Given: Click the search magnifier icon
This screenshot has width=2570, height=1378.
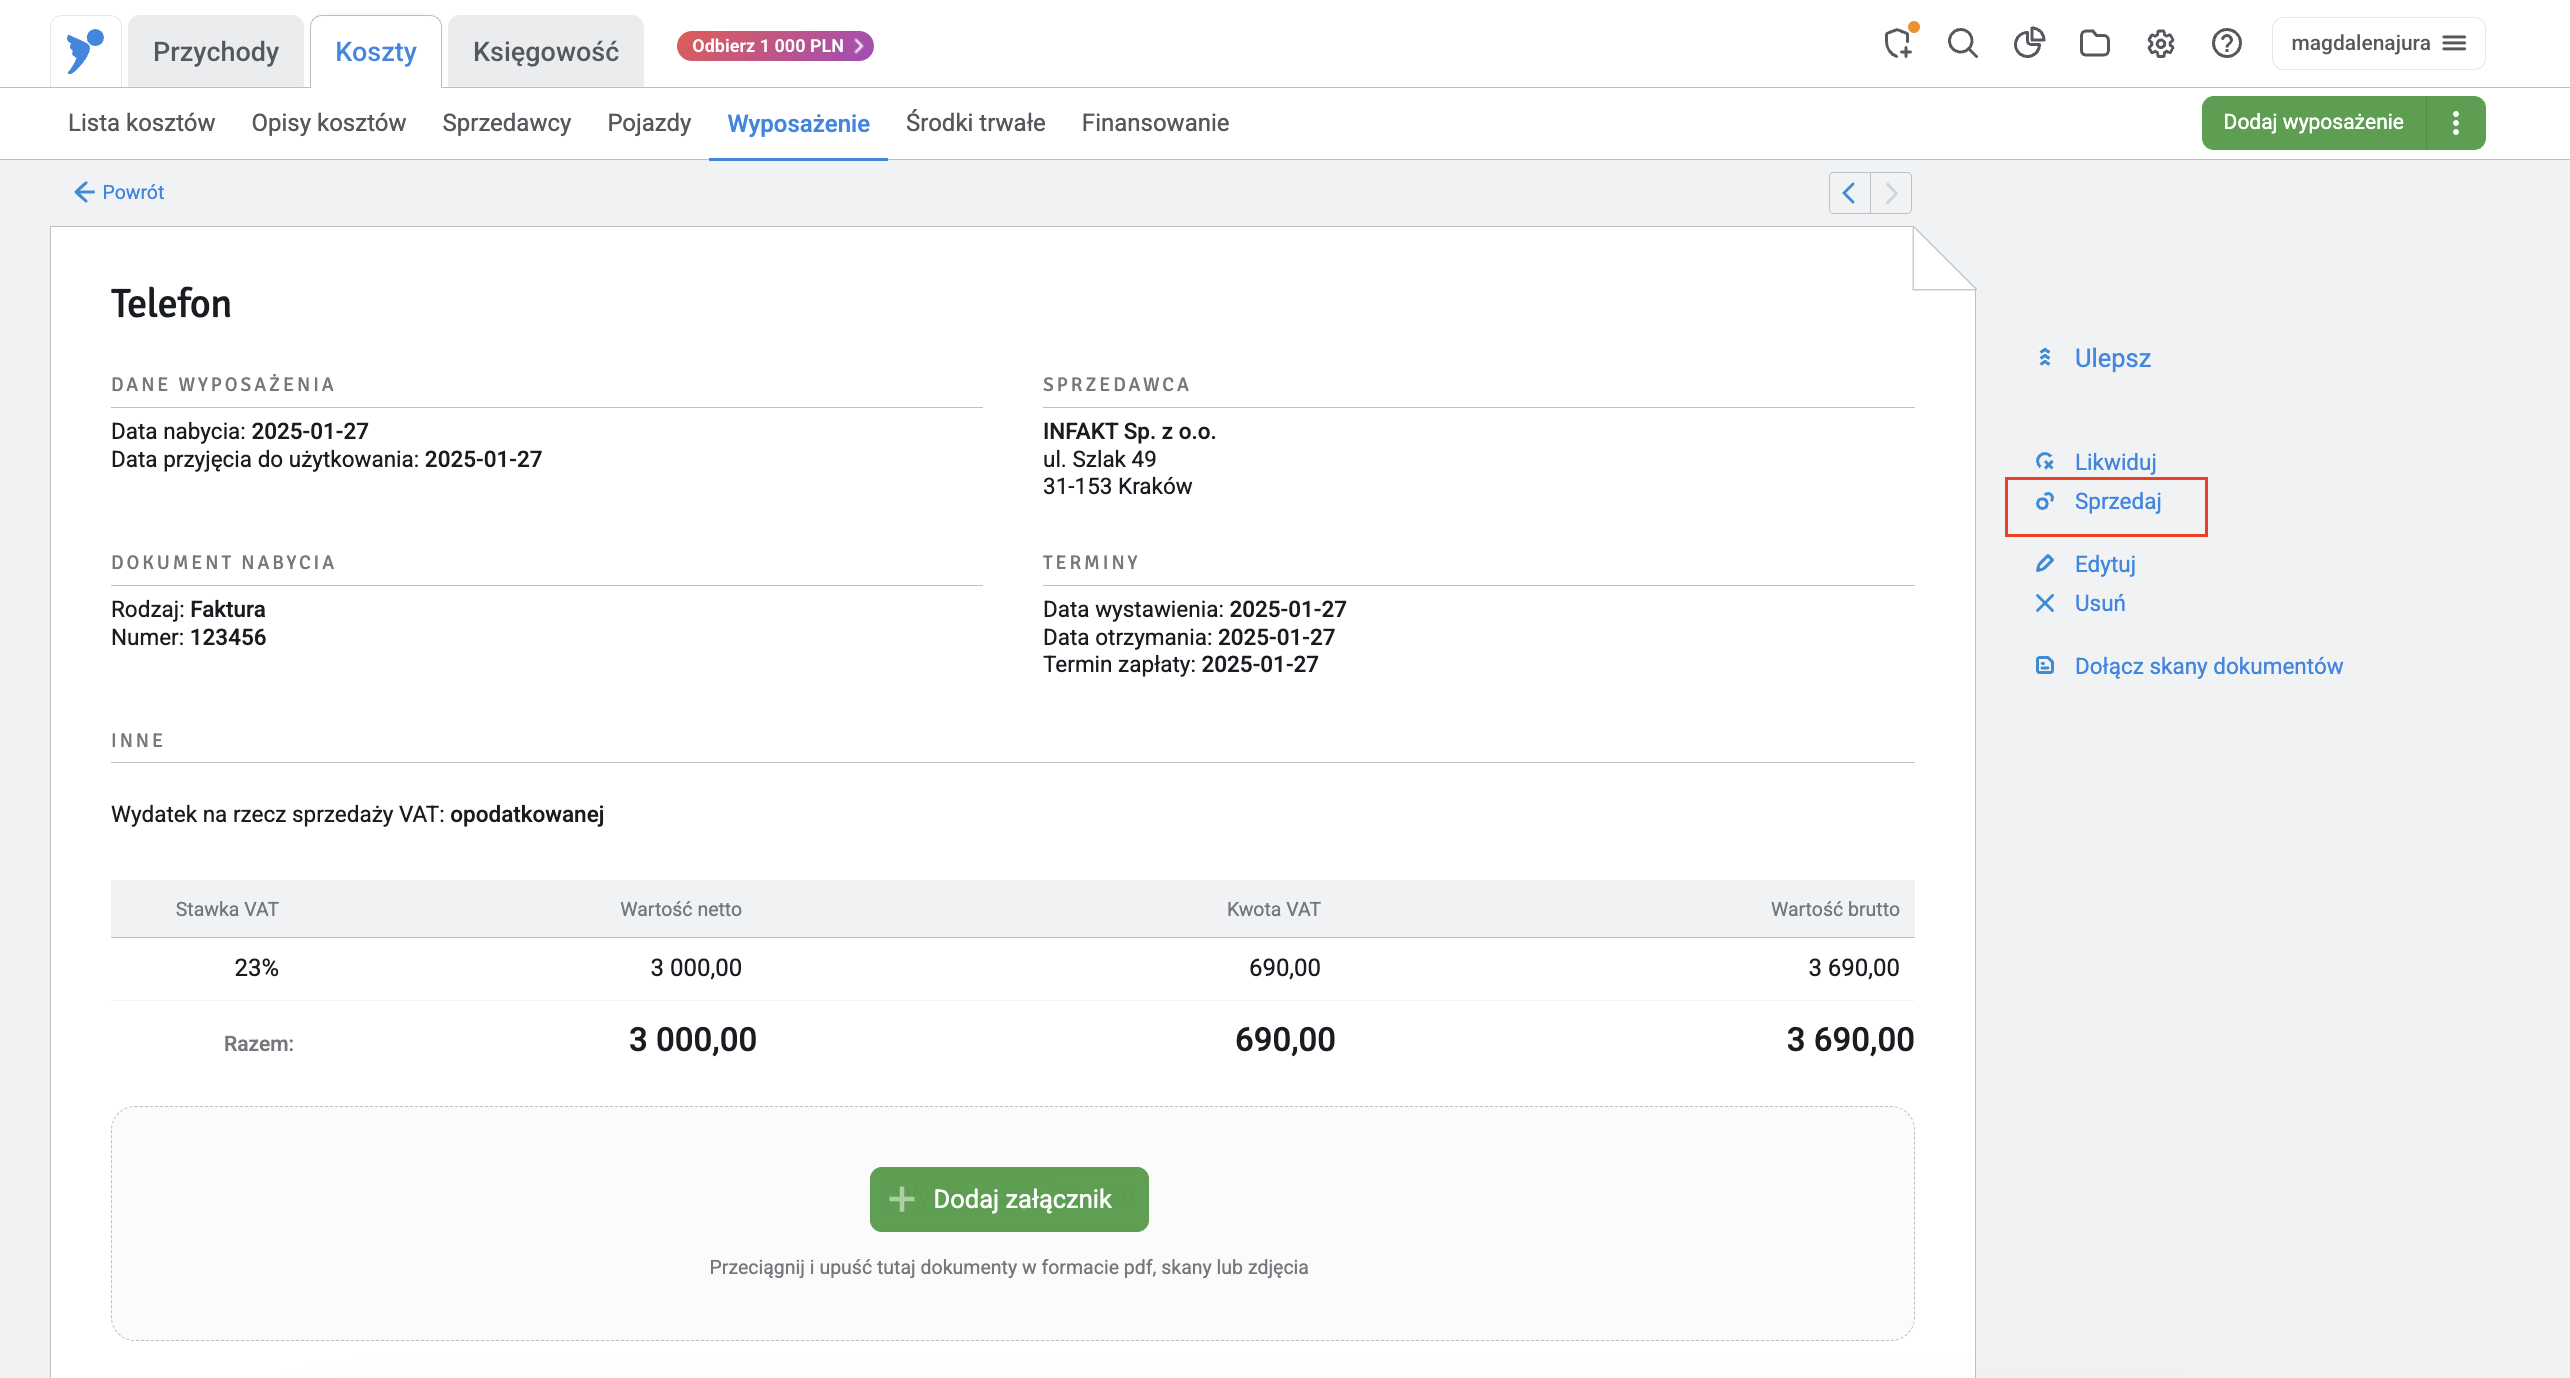Looking at the screenshot, I should tap(1962, 44).
